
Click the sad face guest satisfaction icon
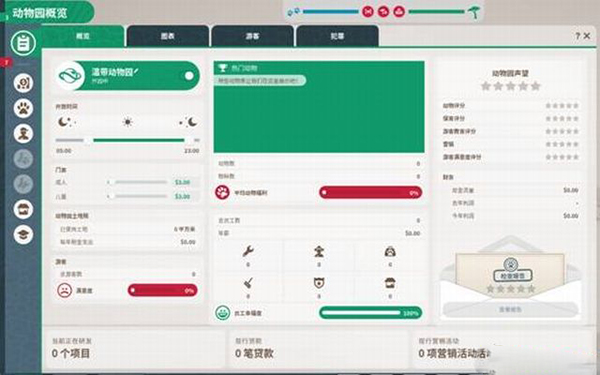click(x=65, y=290)
